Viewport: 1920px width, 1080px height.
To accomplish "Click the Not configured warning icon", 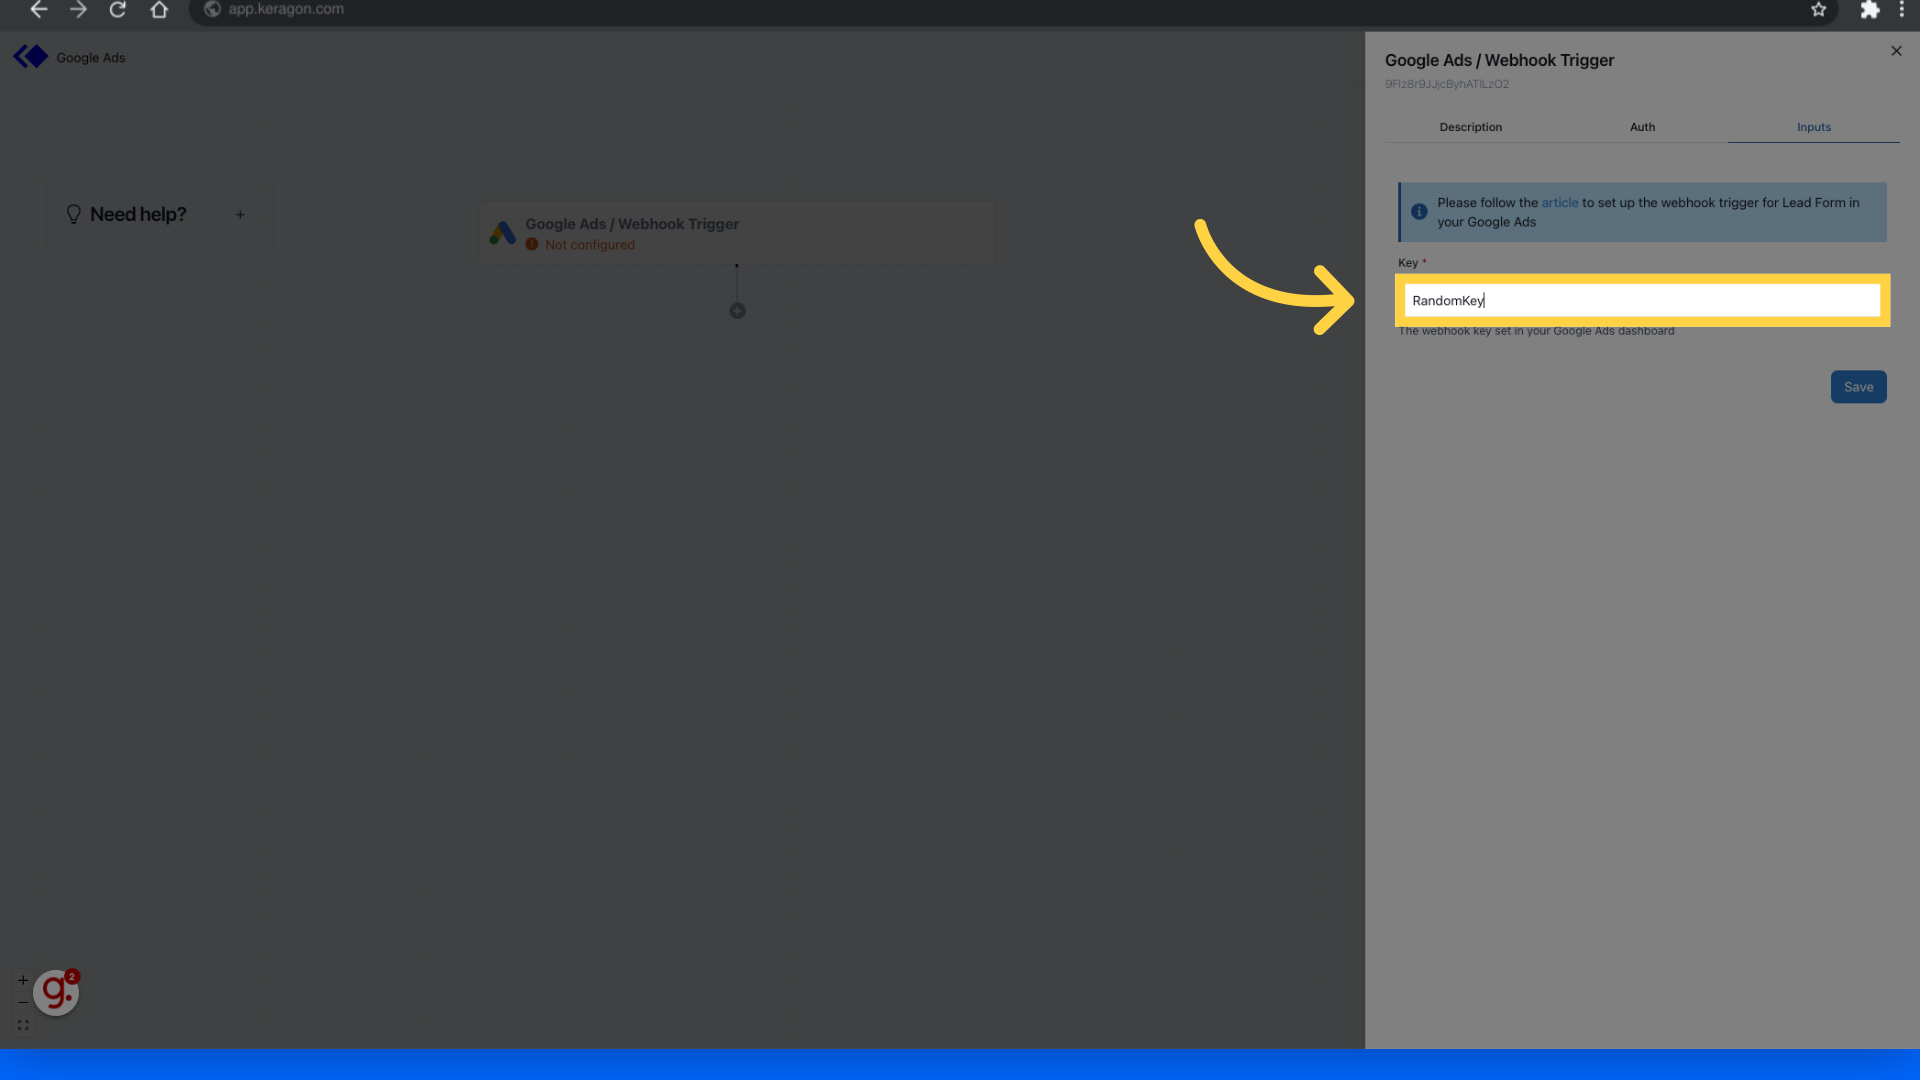I will click(x=532, y=245).
